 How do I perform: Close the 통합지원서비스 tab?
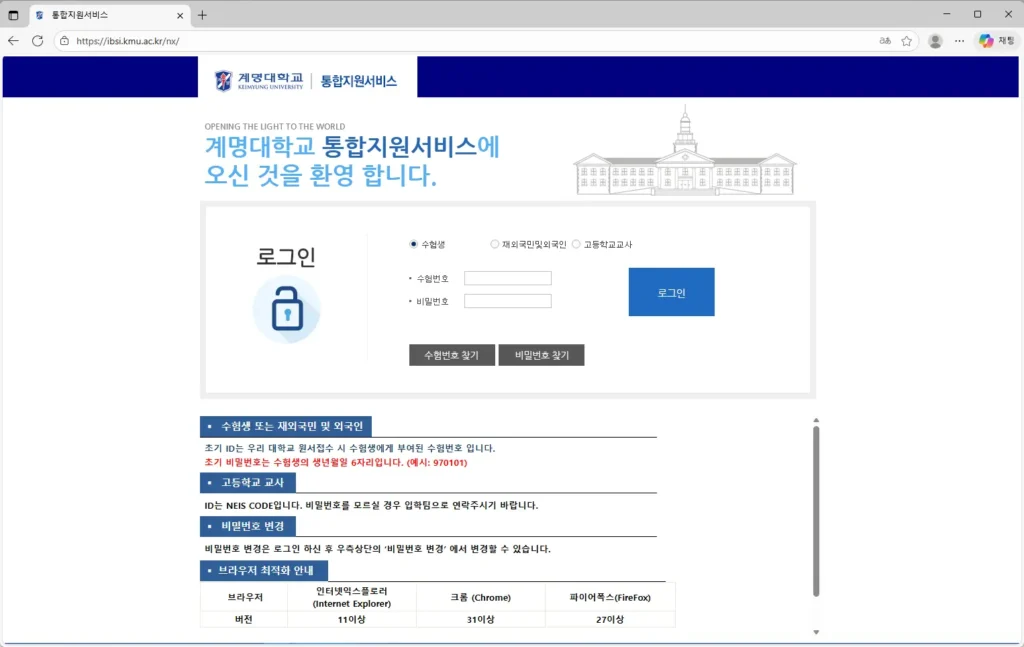point(181,15)
